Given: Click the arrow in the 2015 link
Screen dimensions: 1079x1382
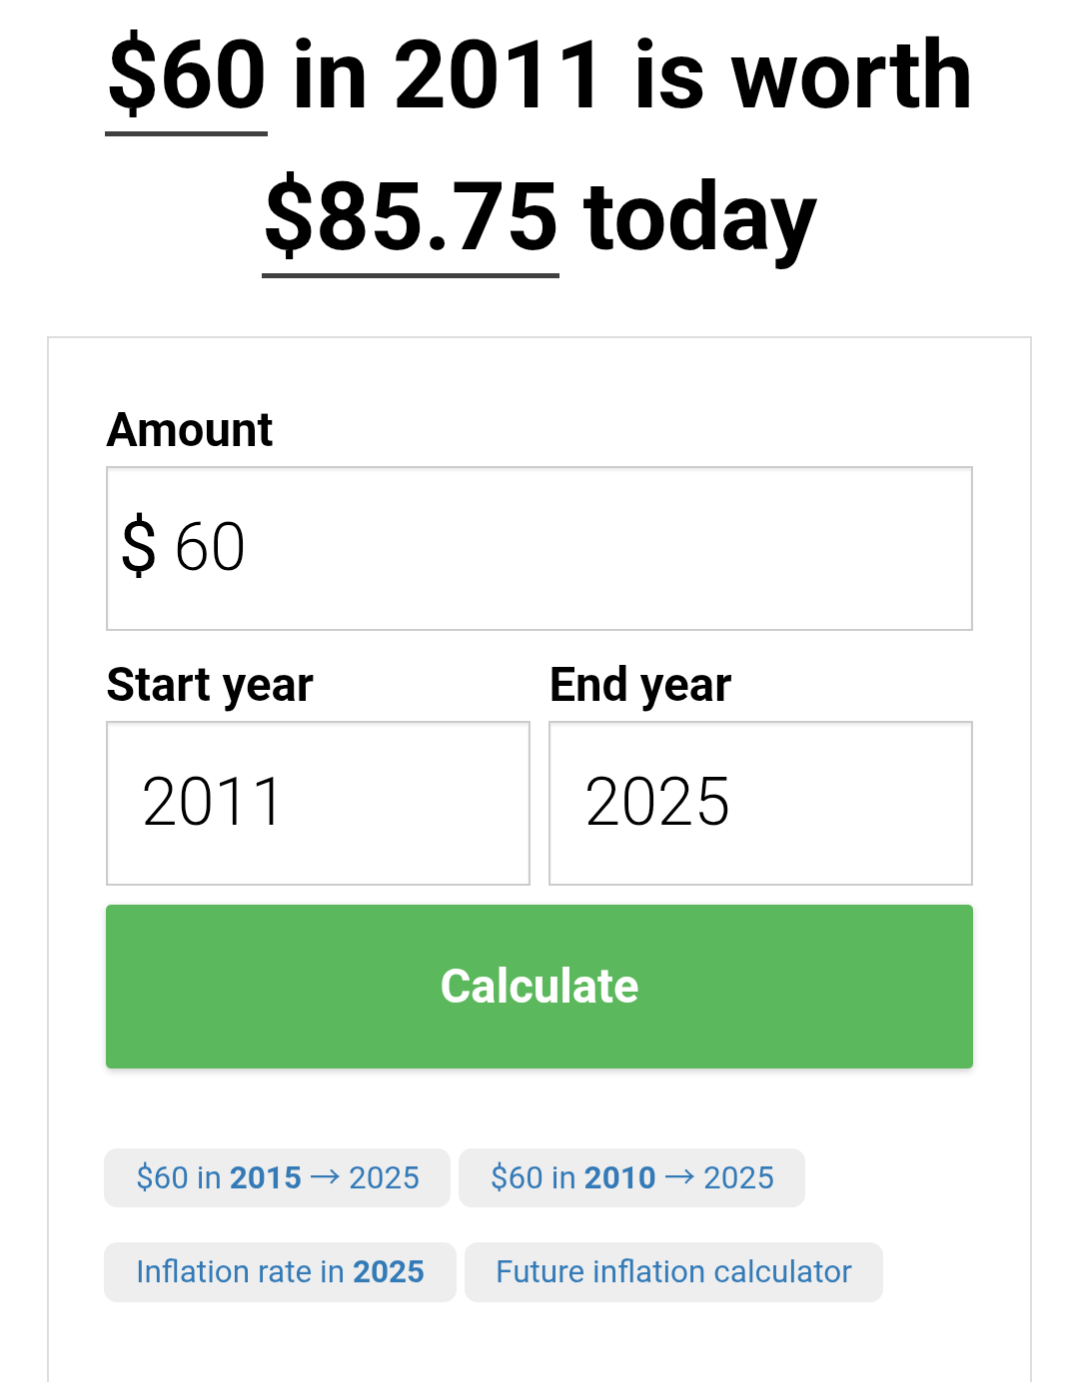Looking at the screenshot, I should [x=325, y=1178].
